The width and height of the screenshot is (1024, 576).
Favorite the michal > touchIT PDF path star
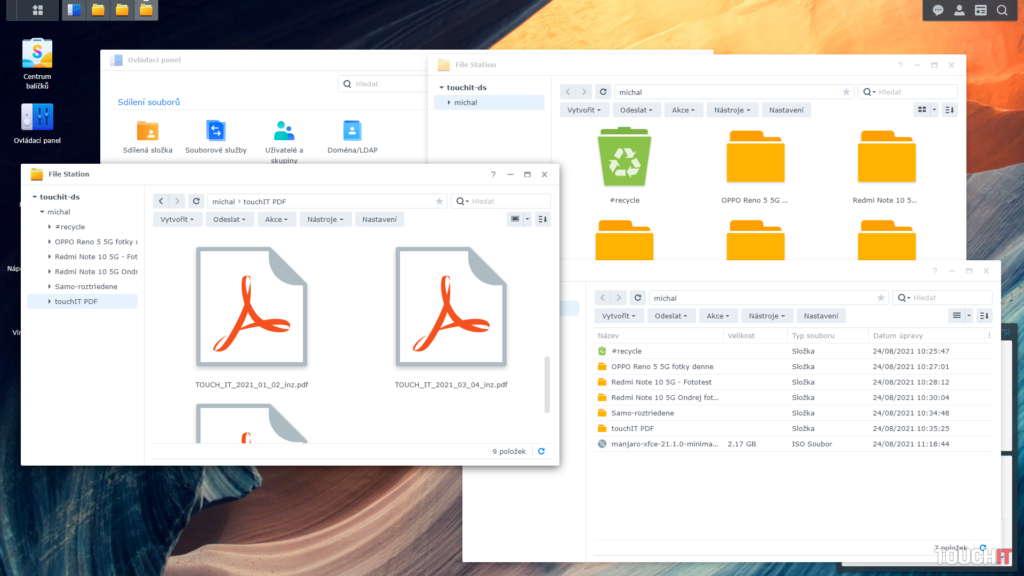439,201
